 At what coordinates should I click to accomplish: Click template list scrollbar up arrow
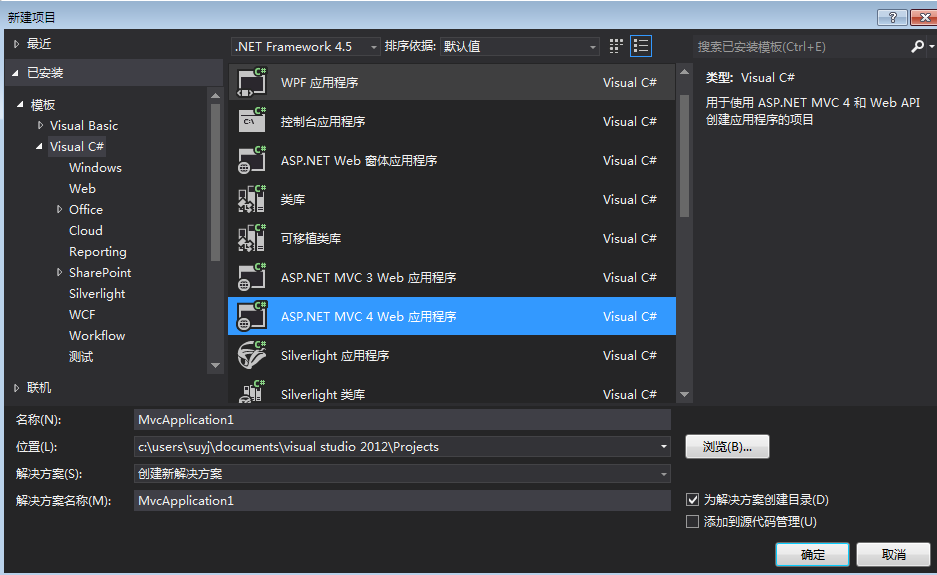click(684, 72)
